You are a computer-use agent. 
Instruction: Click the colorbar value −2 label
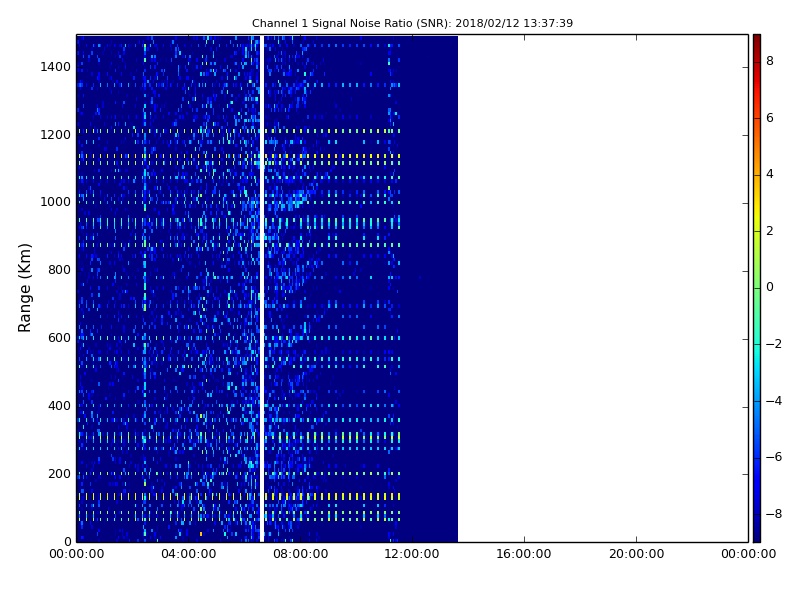(774, 344)
